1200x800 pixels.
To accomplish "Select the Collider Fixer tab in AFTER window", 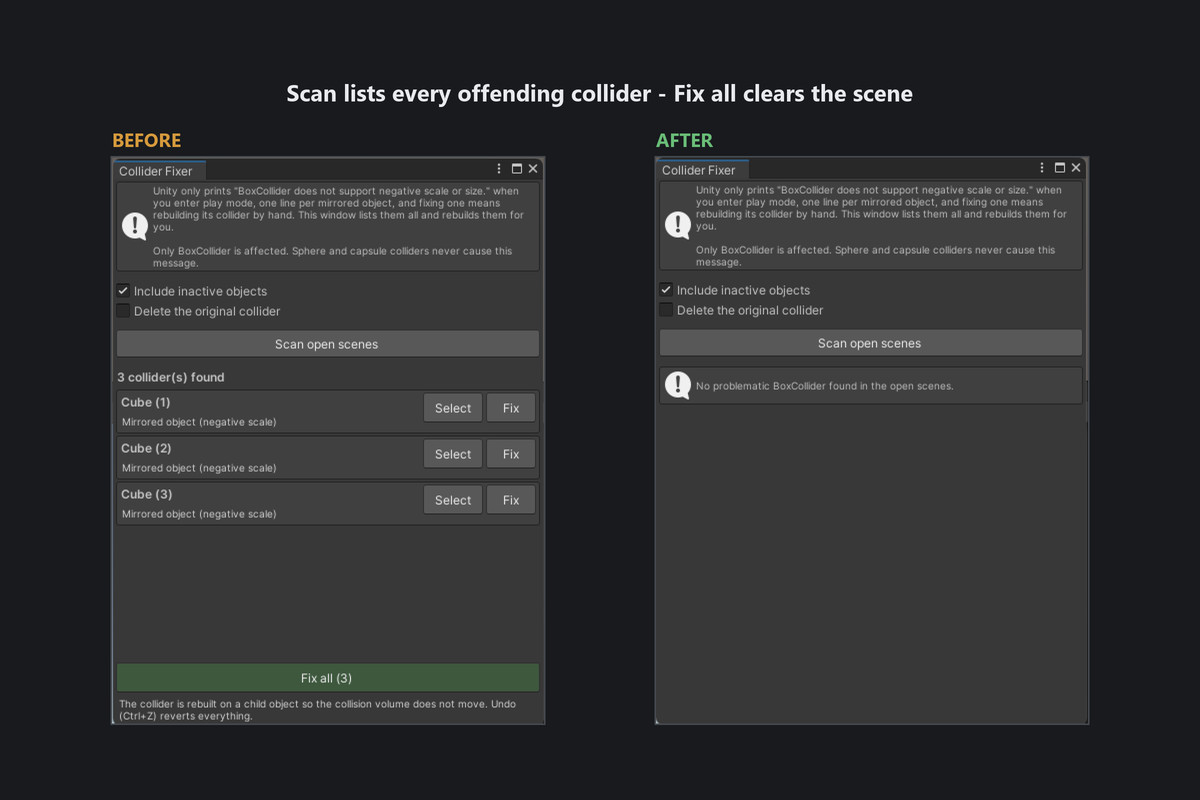I will point(702,170).
